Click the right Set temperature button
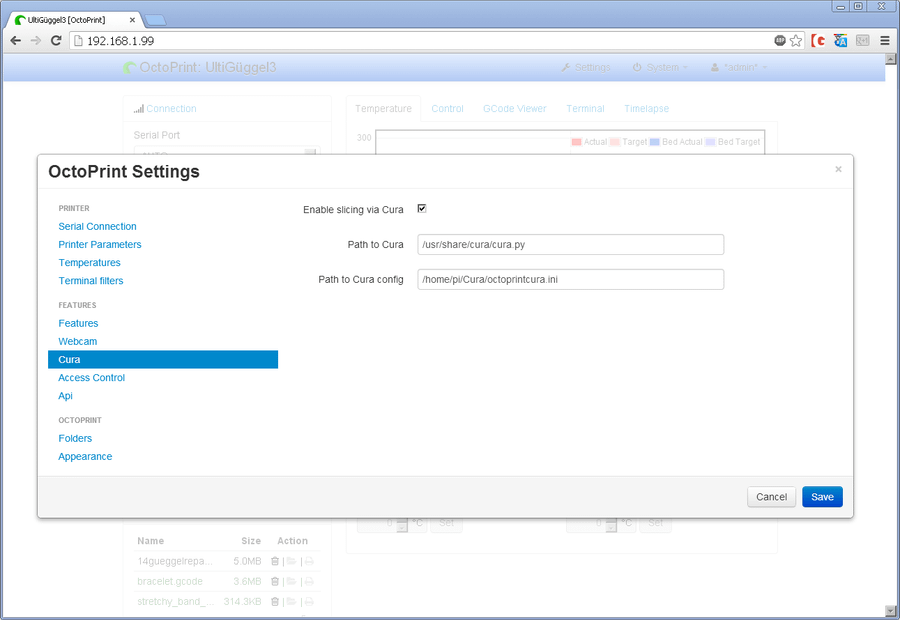The height and width of the screenshot is (620, 900). click(x=655, y=524)
